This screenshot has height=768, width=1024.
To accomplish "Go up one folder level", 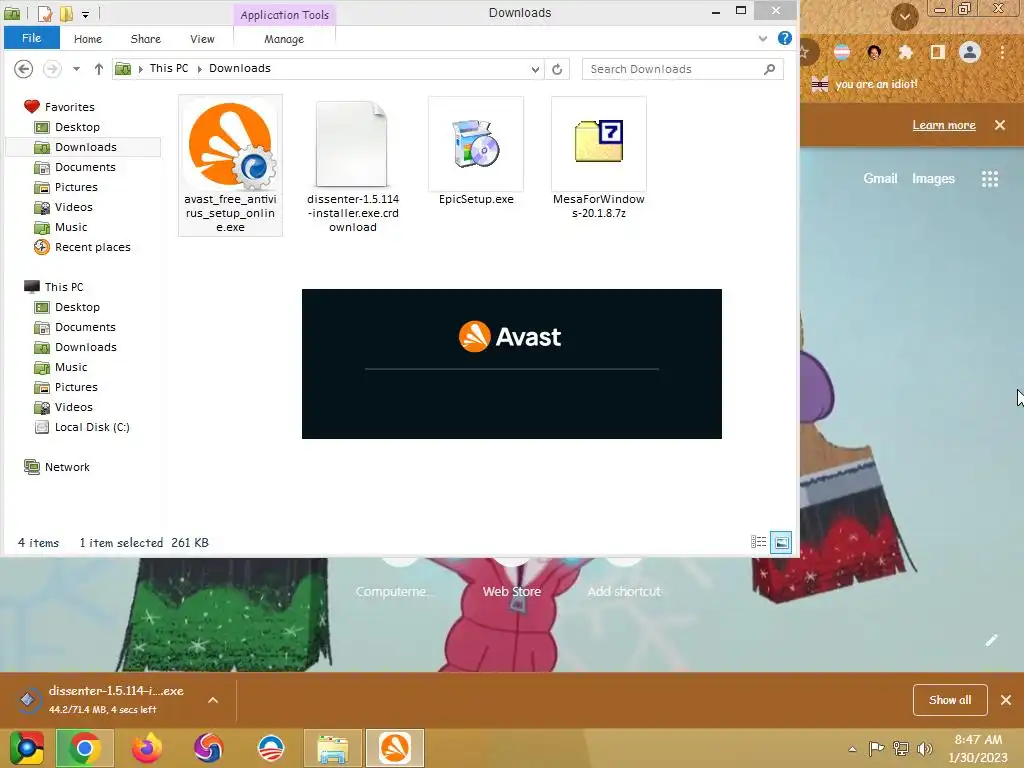I will pos(99,69).
